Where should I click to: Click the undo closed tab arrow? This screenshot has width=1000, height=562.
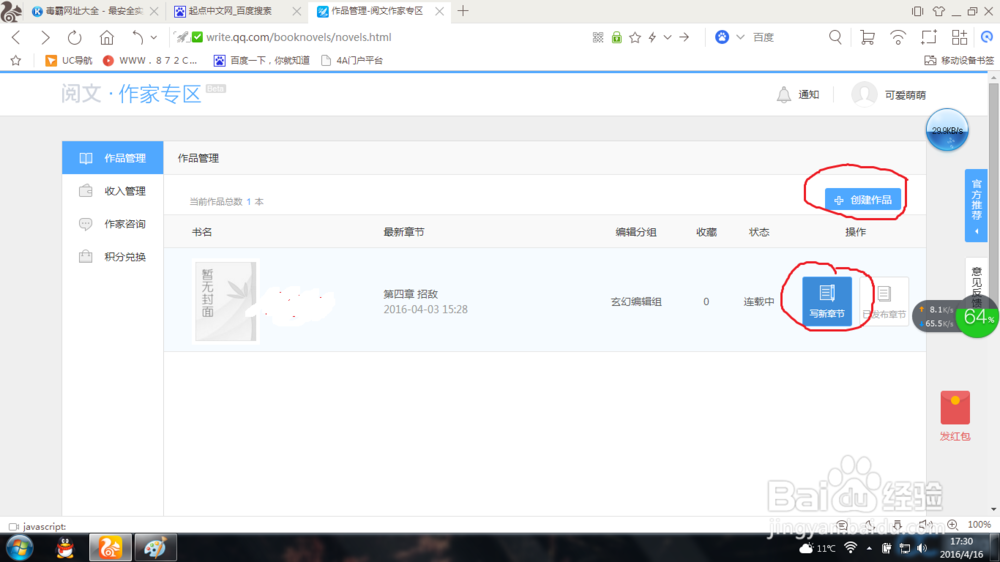pos(137,38)
